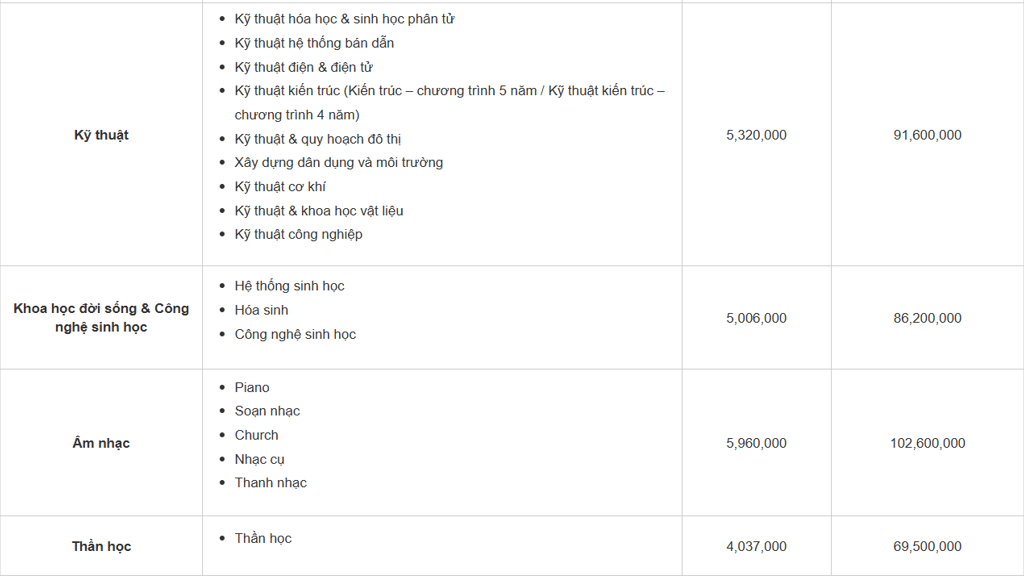Click the Kỹ thuật công nghiệp item
1024x576 pixels.
(x=298, y=234)
